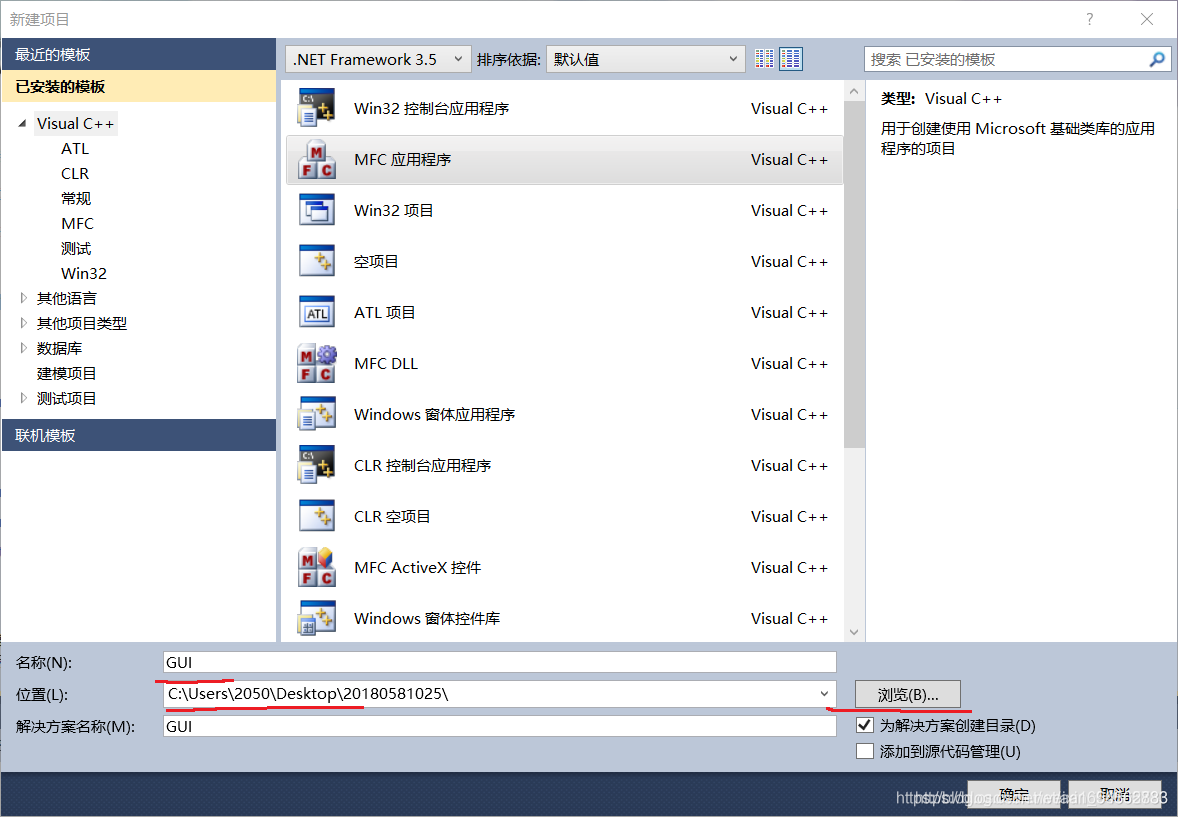Click the Windows 窗体应用程序 name text
The image size is (1178, 817).
[x=434, y=414]
